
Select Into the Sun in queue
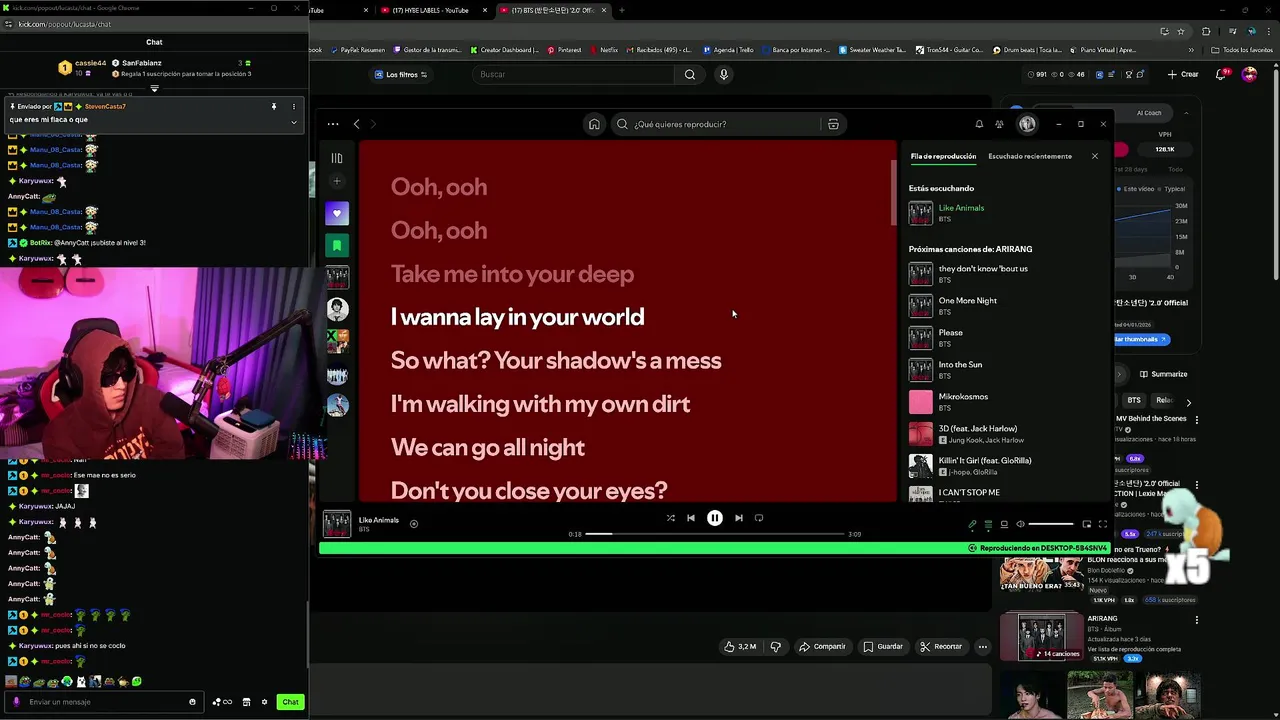(x=1004, y=370)
